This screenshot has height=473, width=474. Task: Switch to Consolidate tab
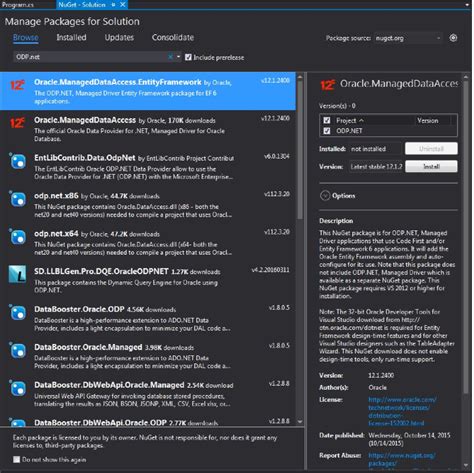173,37
